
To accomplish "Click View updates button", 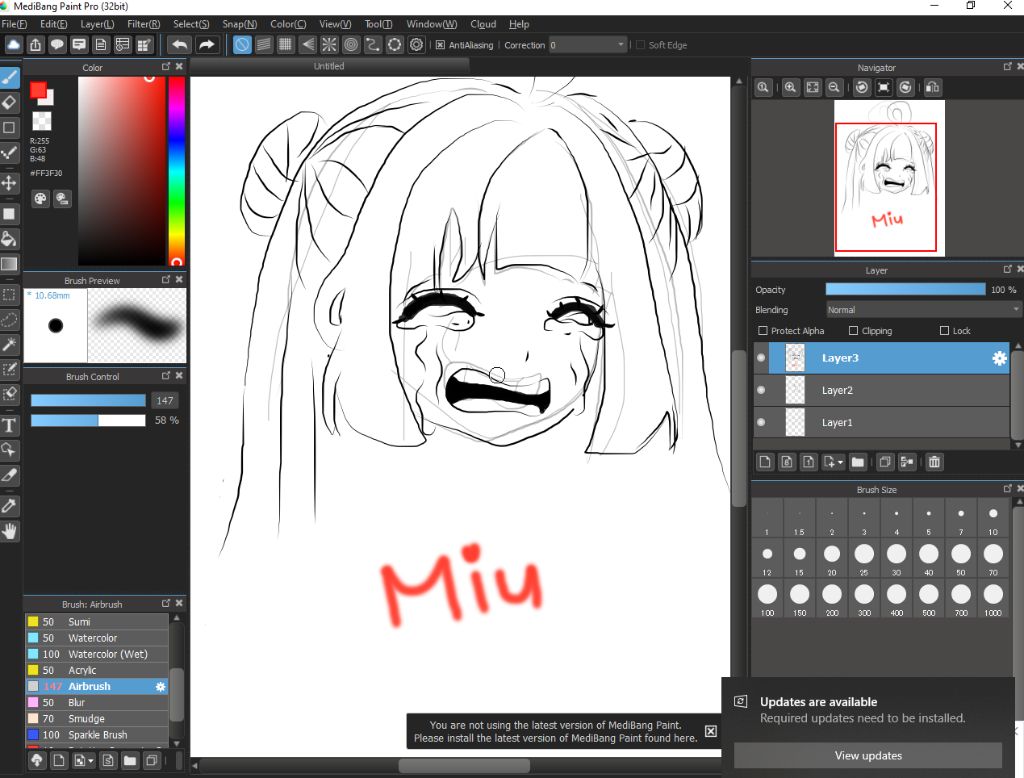I will coord(868,755).
